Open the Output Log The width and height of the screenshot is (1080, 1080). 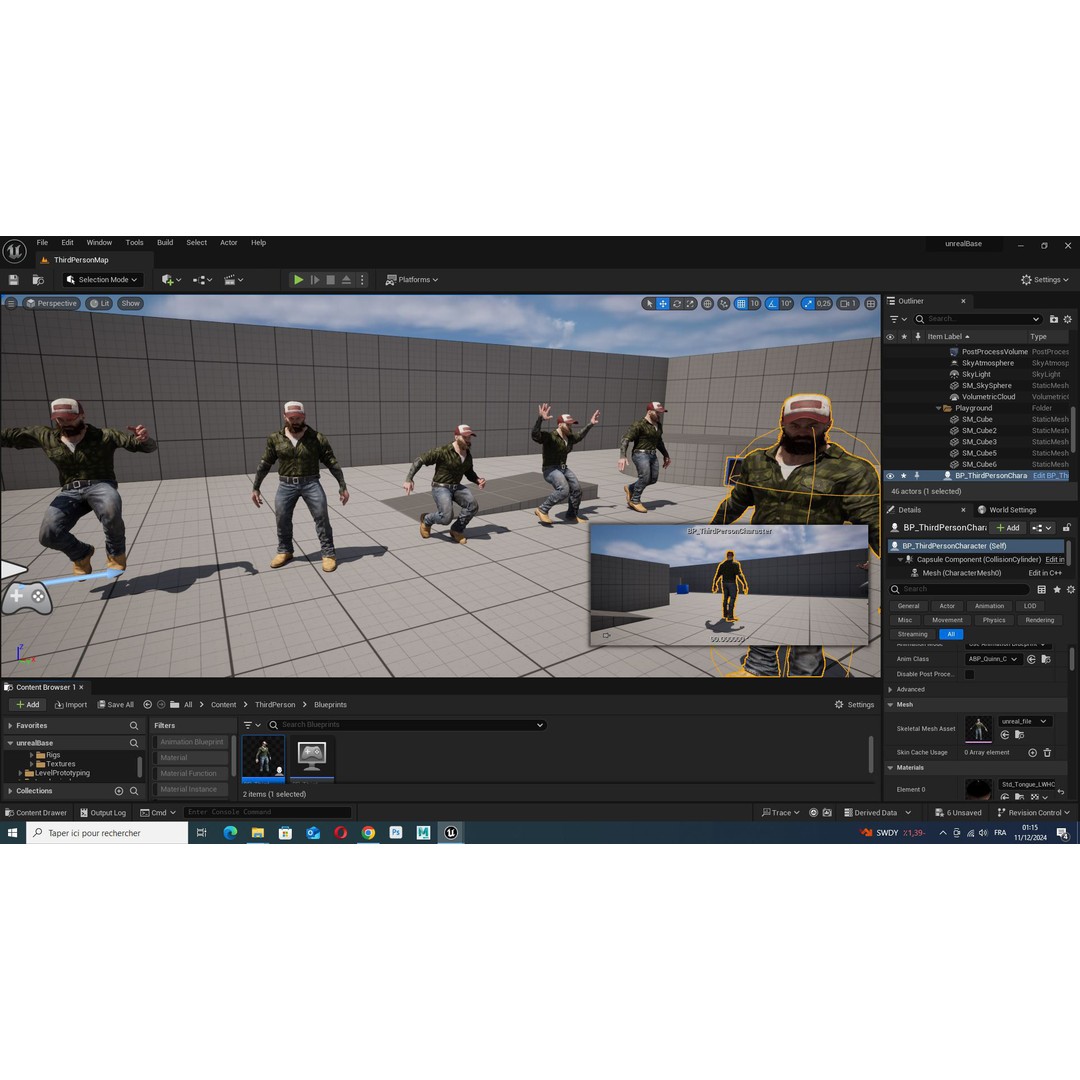coord(103,813)
